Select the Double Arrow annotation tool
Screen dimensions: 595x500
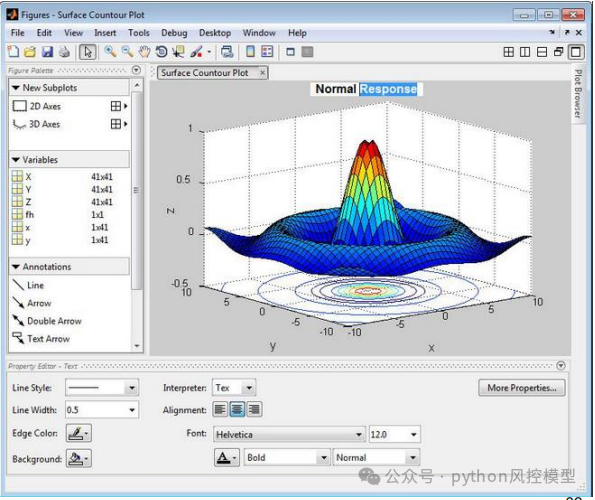[x=47, y=321]
